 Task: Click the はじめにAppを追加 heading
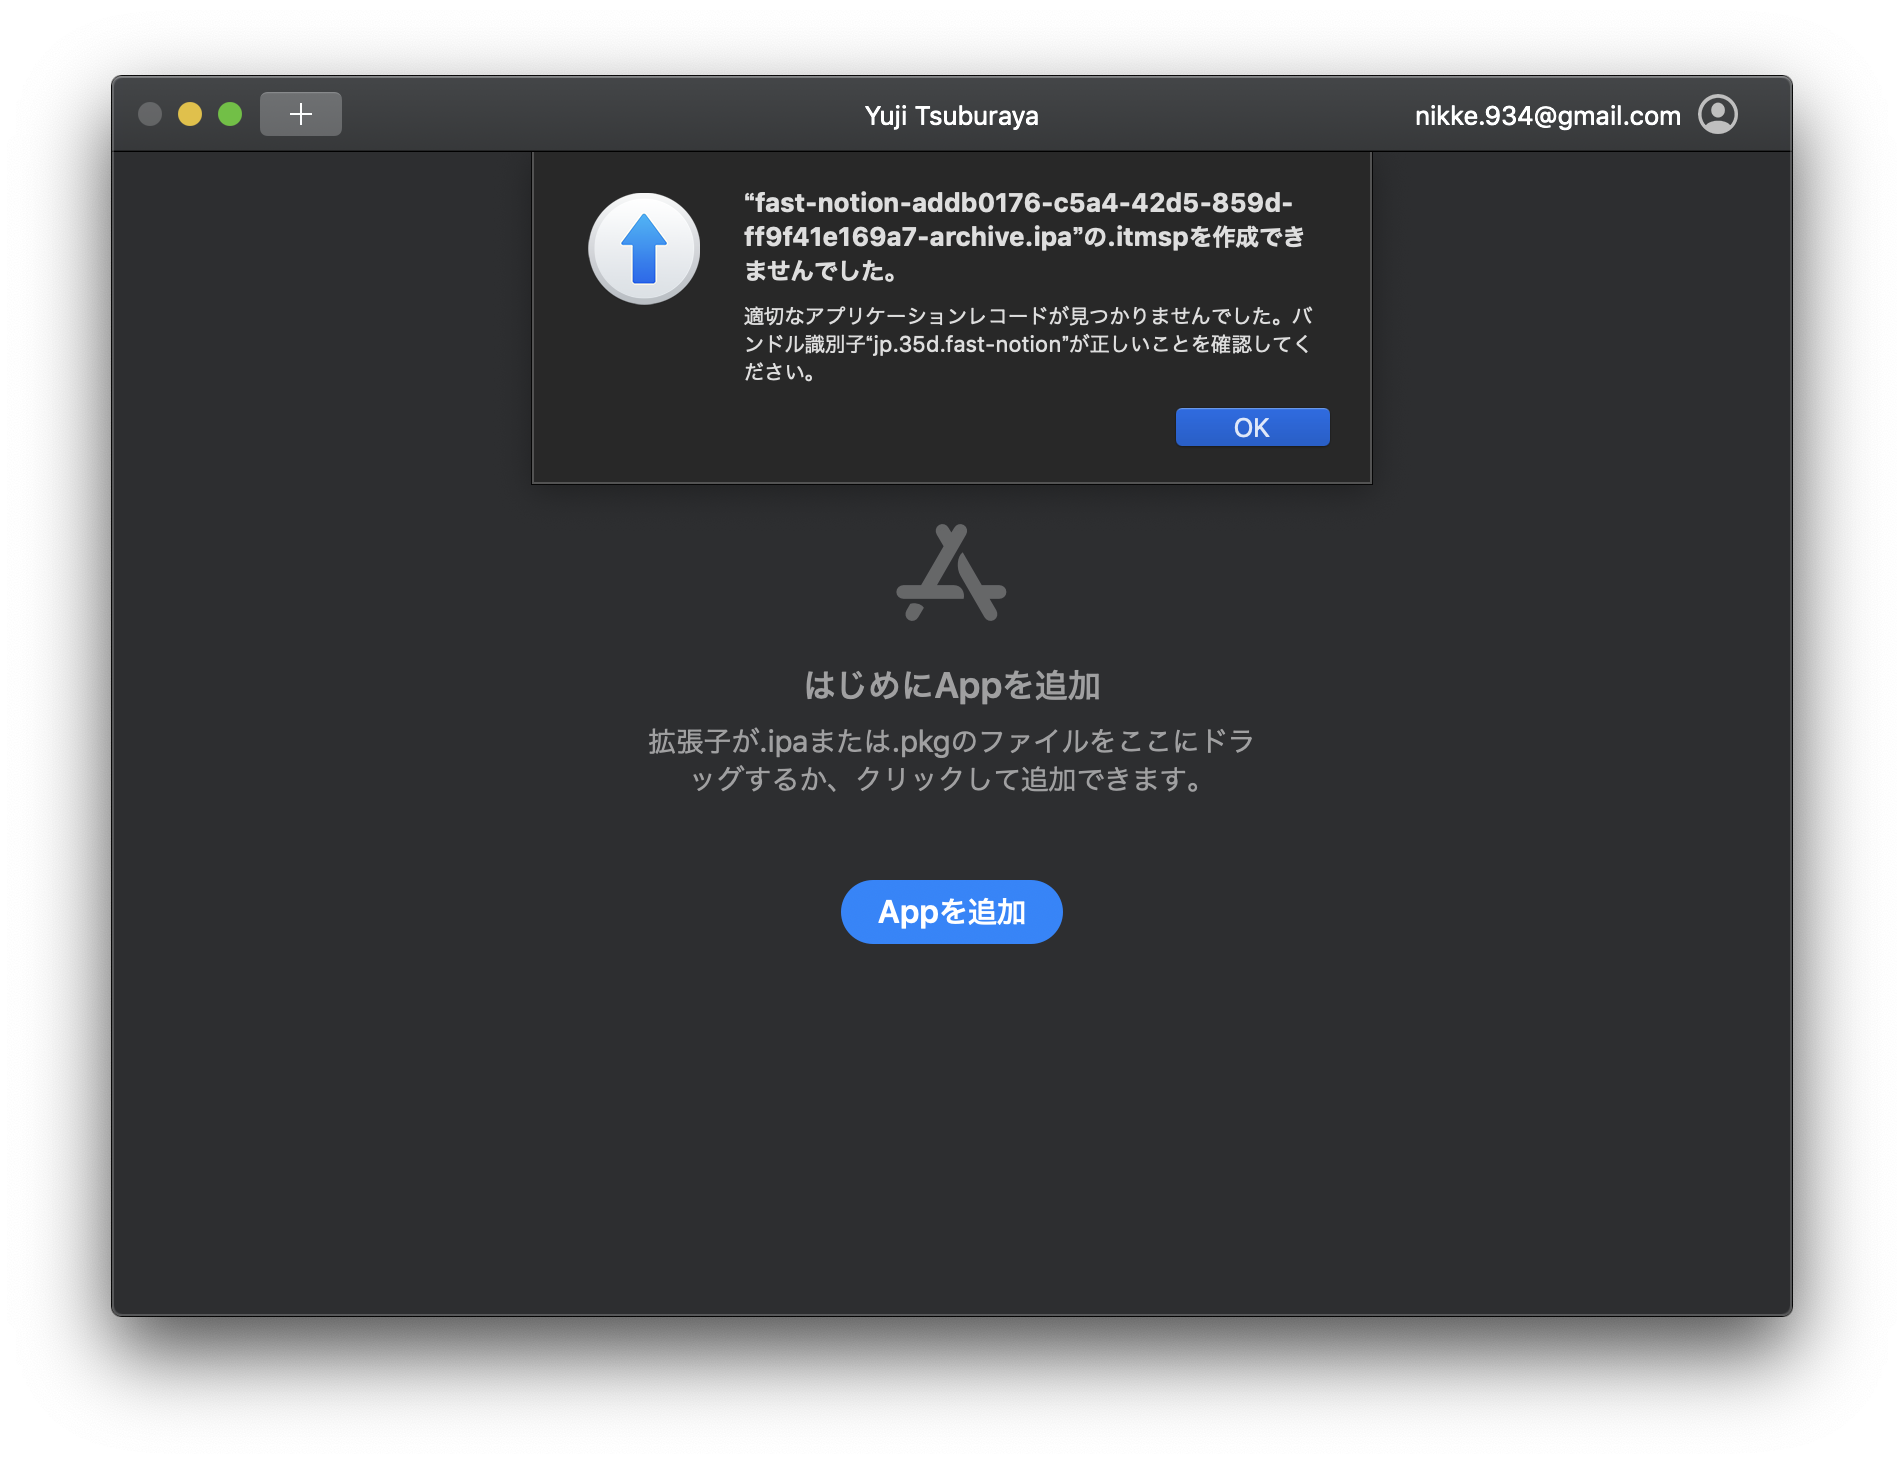(951, 685)
